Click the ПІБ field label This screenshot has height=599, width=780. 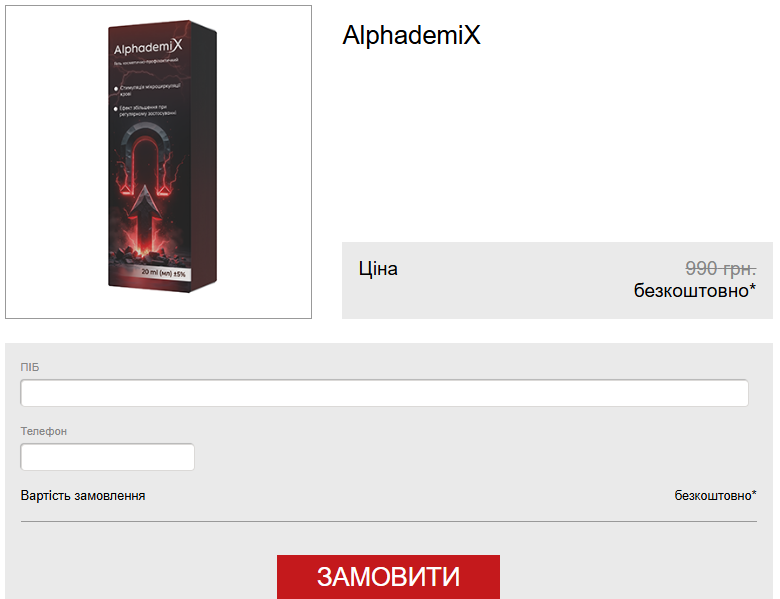click(30, 367)
